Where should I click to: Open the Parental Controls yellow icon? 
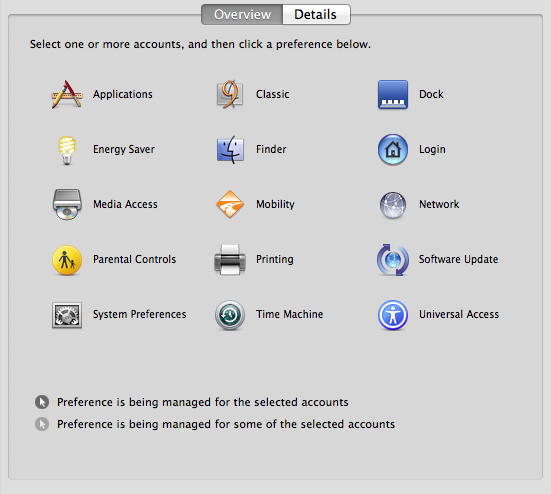tap(67, 260)
